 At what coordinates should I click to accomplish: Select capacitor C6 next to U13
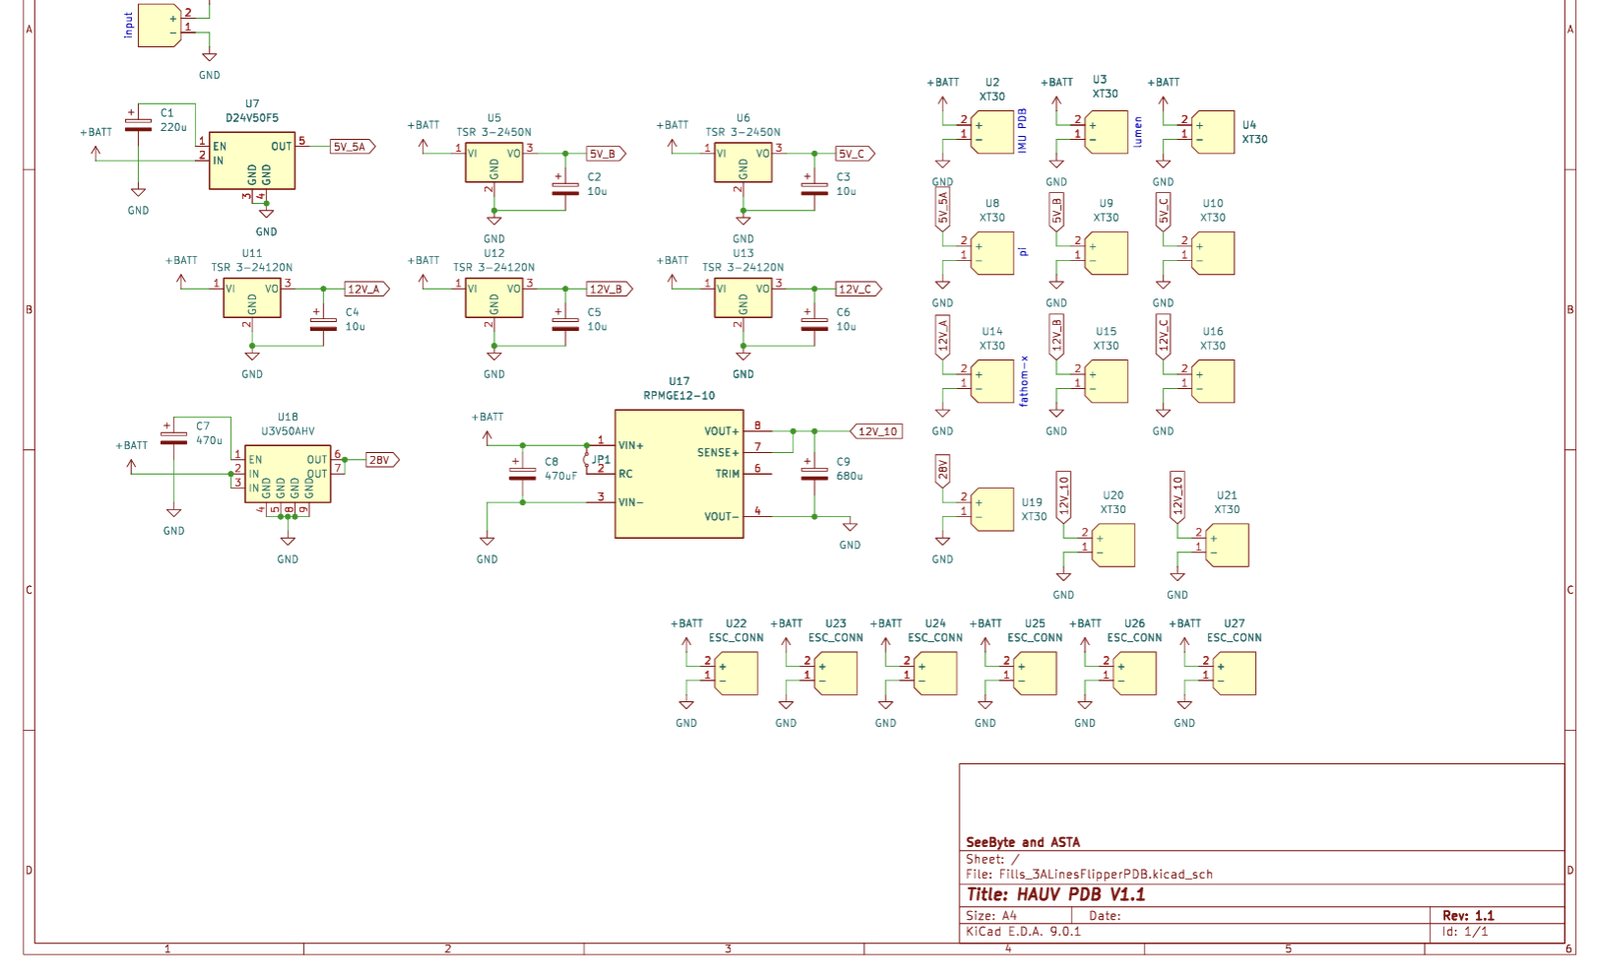click(815, 321)
